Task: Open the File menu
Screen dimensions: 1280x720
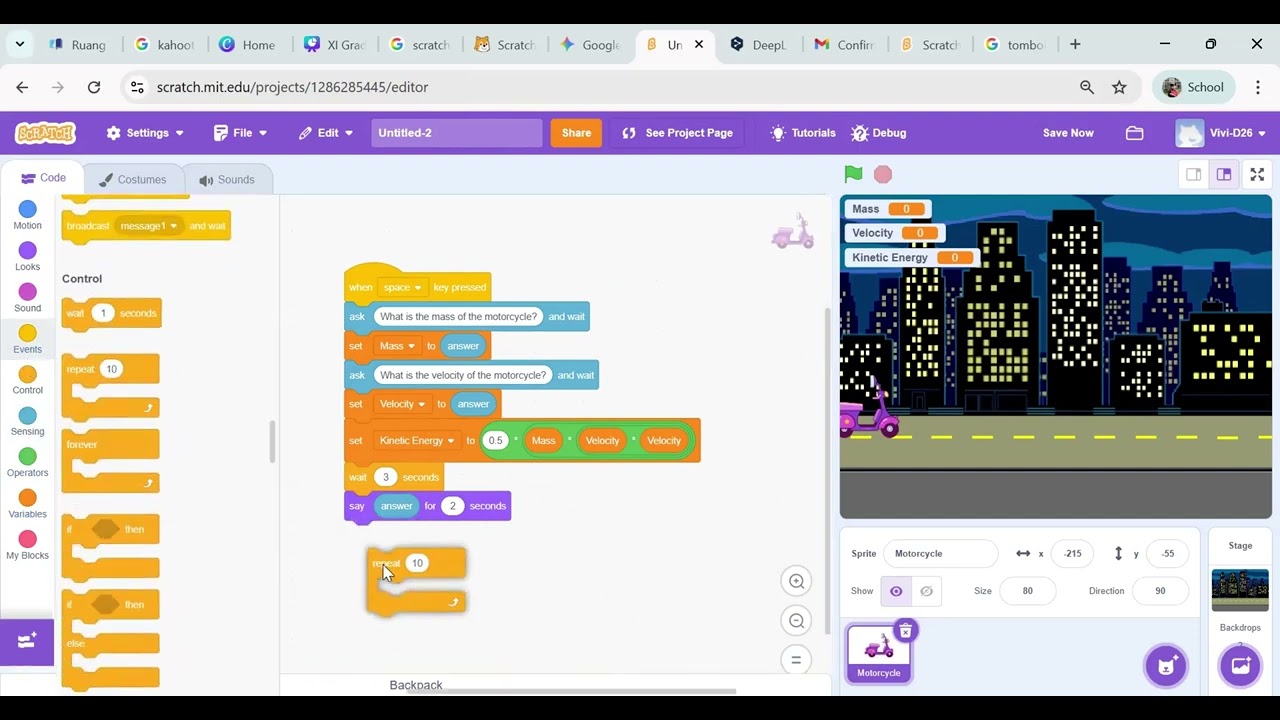Action: coord(241,133)
